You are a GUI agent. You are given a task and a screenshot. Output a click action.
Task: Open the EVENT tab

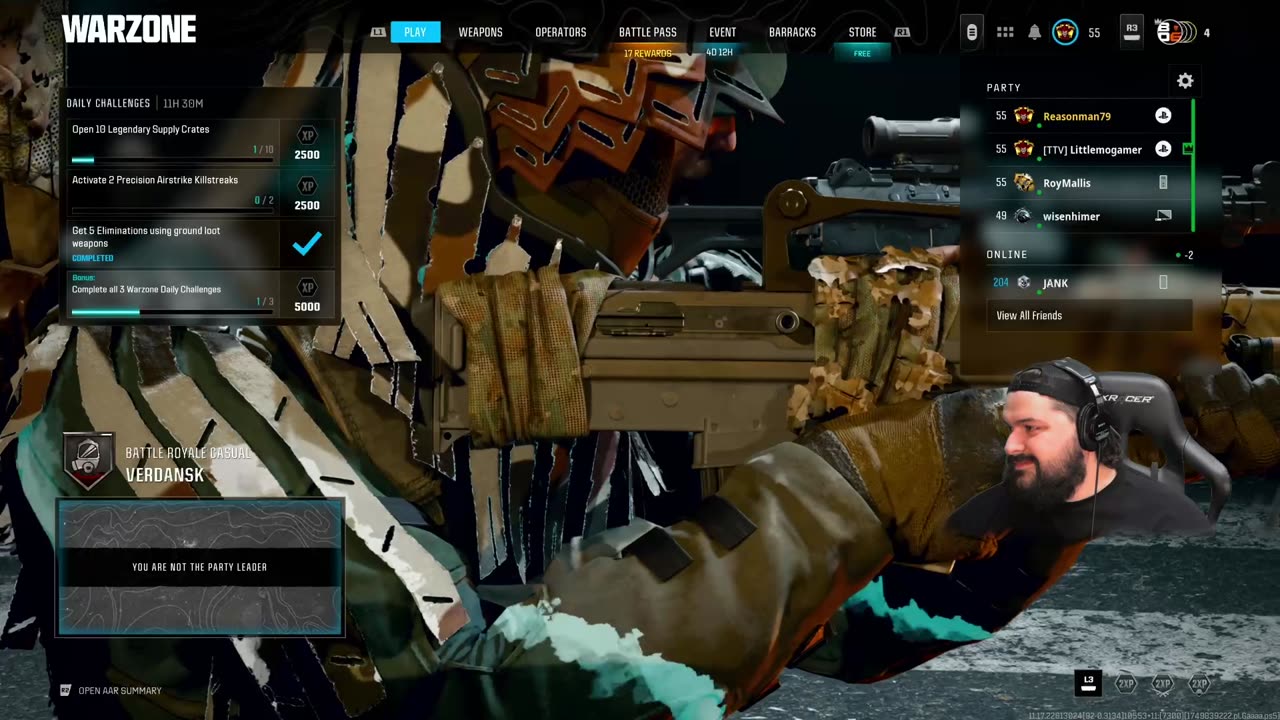[x=722, y=32]
